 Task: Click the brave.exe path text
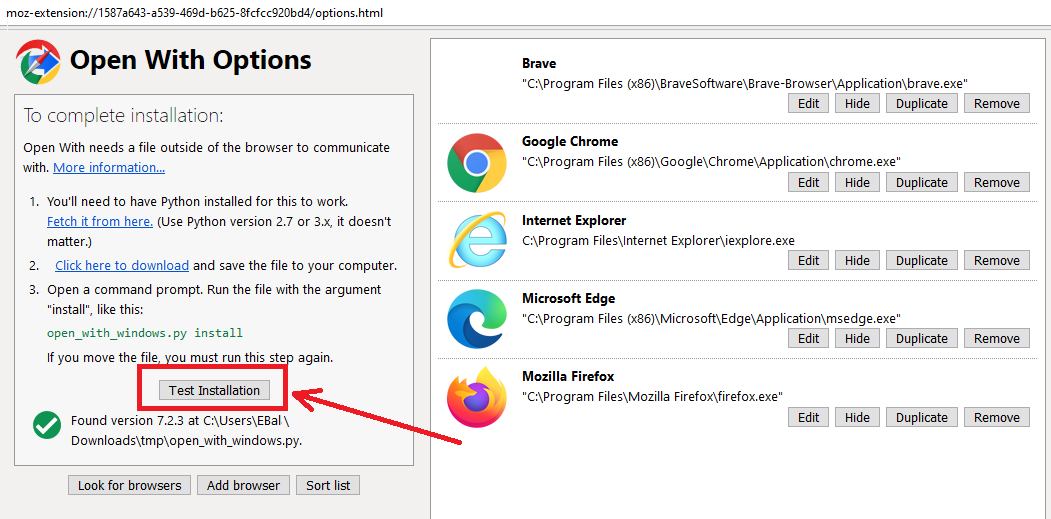745,83
